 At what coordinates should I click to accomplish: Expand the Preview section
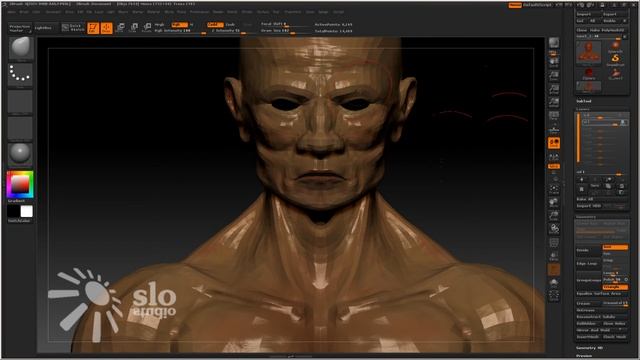[x=584, y=356]
